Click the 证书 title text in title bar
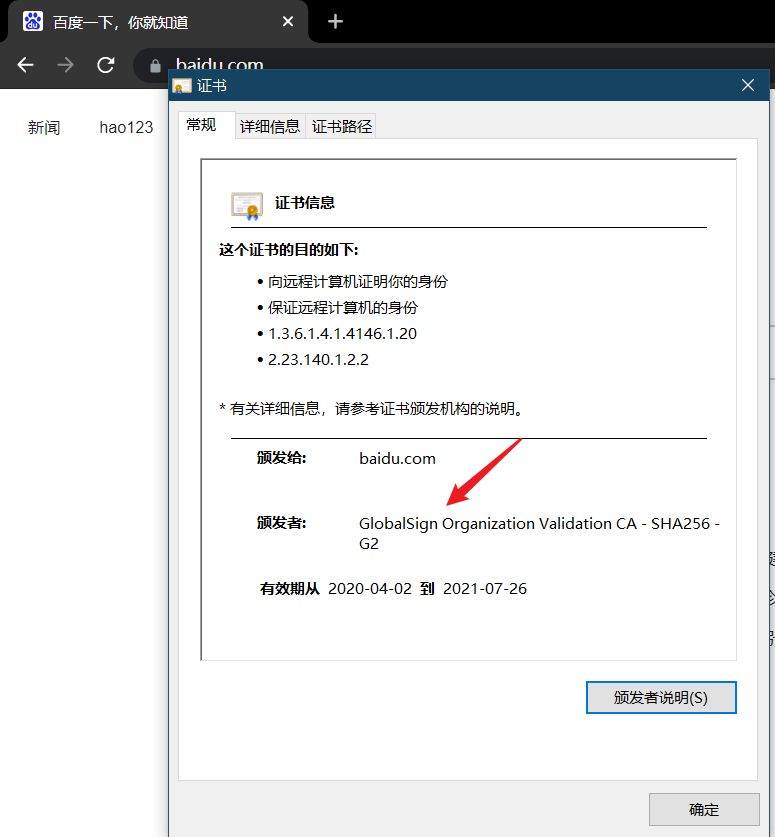775x837 pixels. [x=212, y=86]
